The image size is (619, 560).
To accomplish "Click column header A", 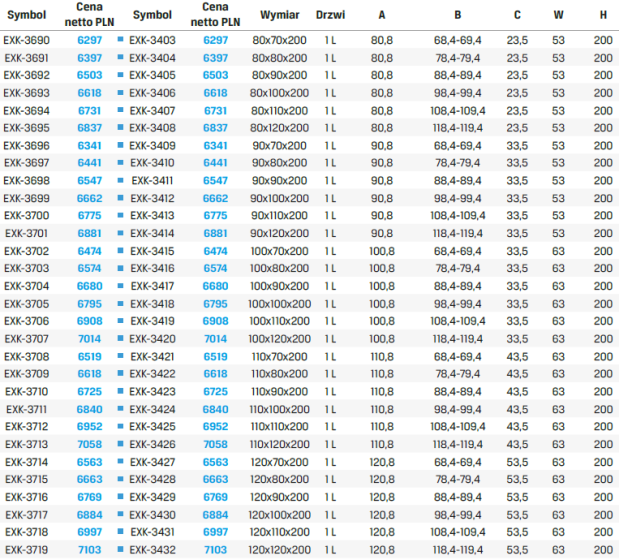I will coord(382,15).
